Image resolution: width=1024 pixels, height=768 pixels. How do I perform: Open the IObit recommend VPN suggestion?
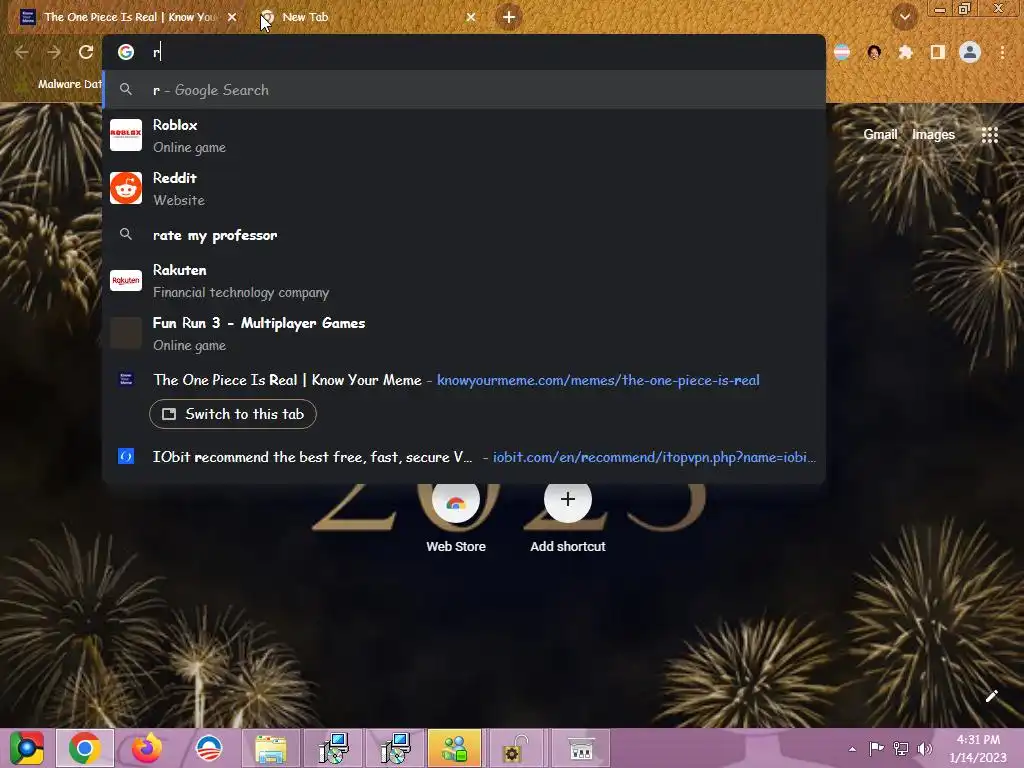464,456
